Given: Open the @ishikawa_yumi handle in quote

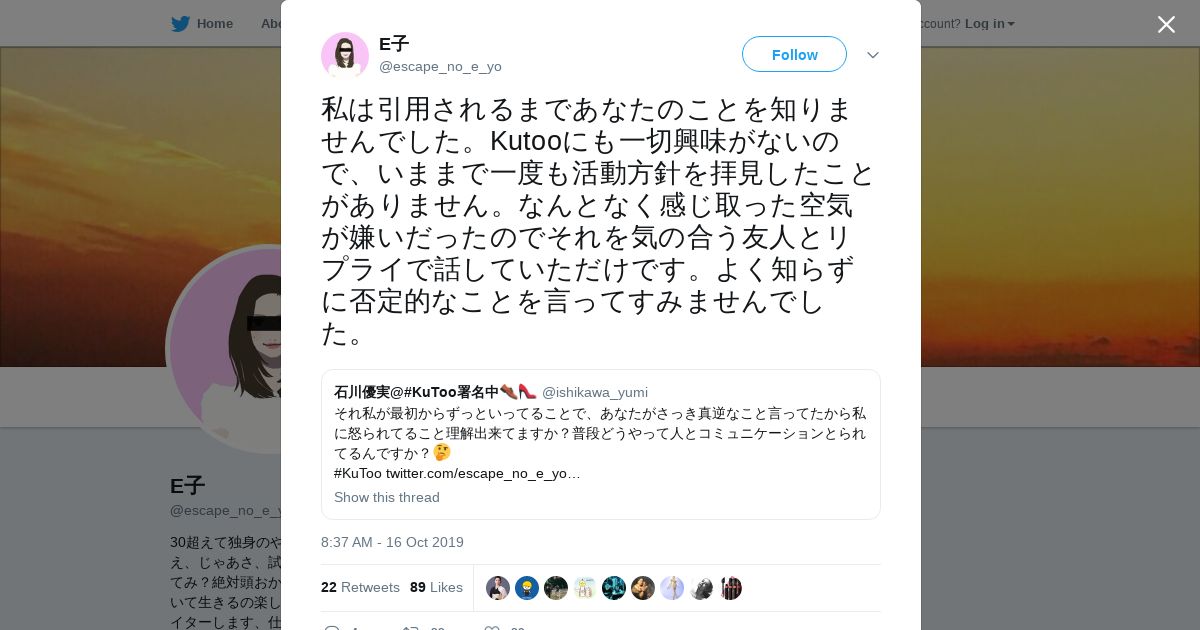Looking at the screenshot, I should point(595,392).
